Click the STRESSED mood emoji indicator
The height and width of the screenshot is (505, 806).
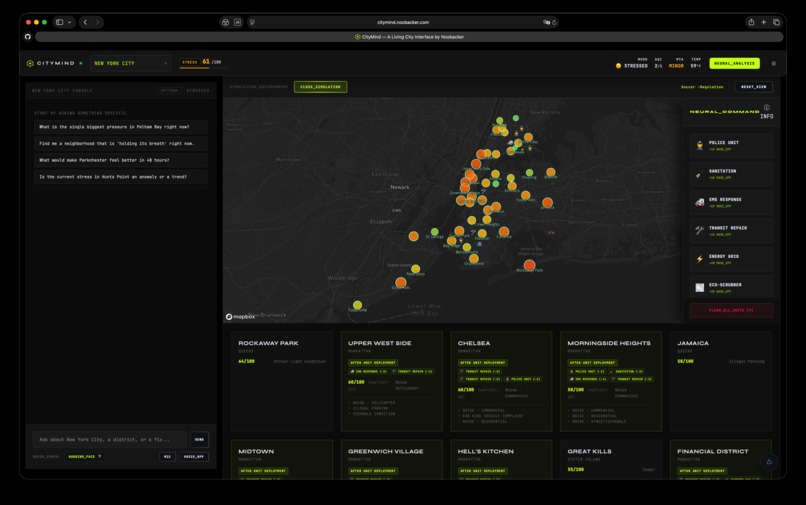coord(618,66)
